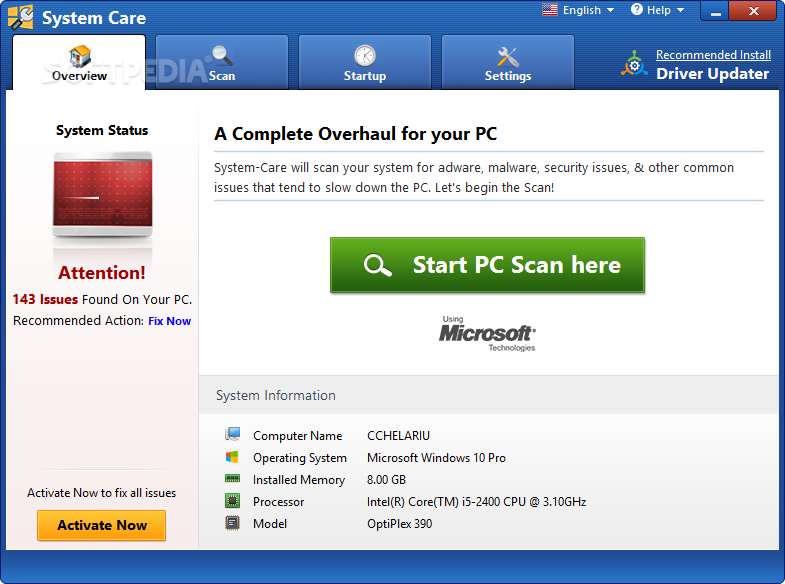
Task: Minimize the System Care window
Action: [x=716, y=11]
